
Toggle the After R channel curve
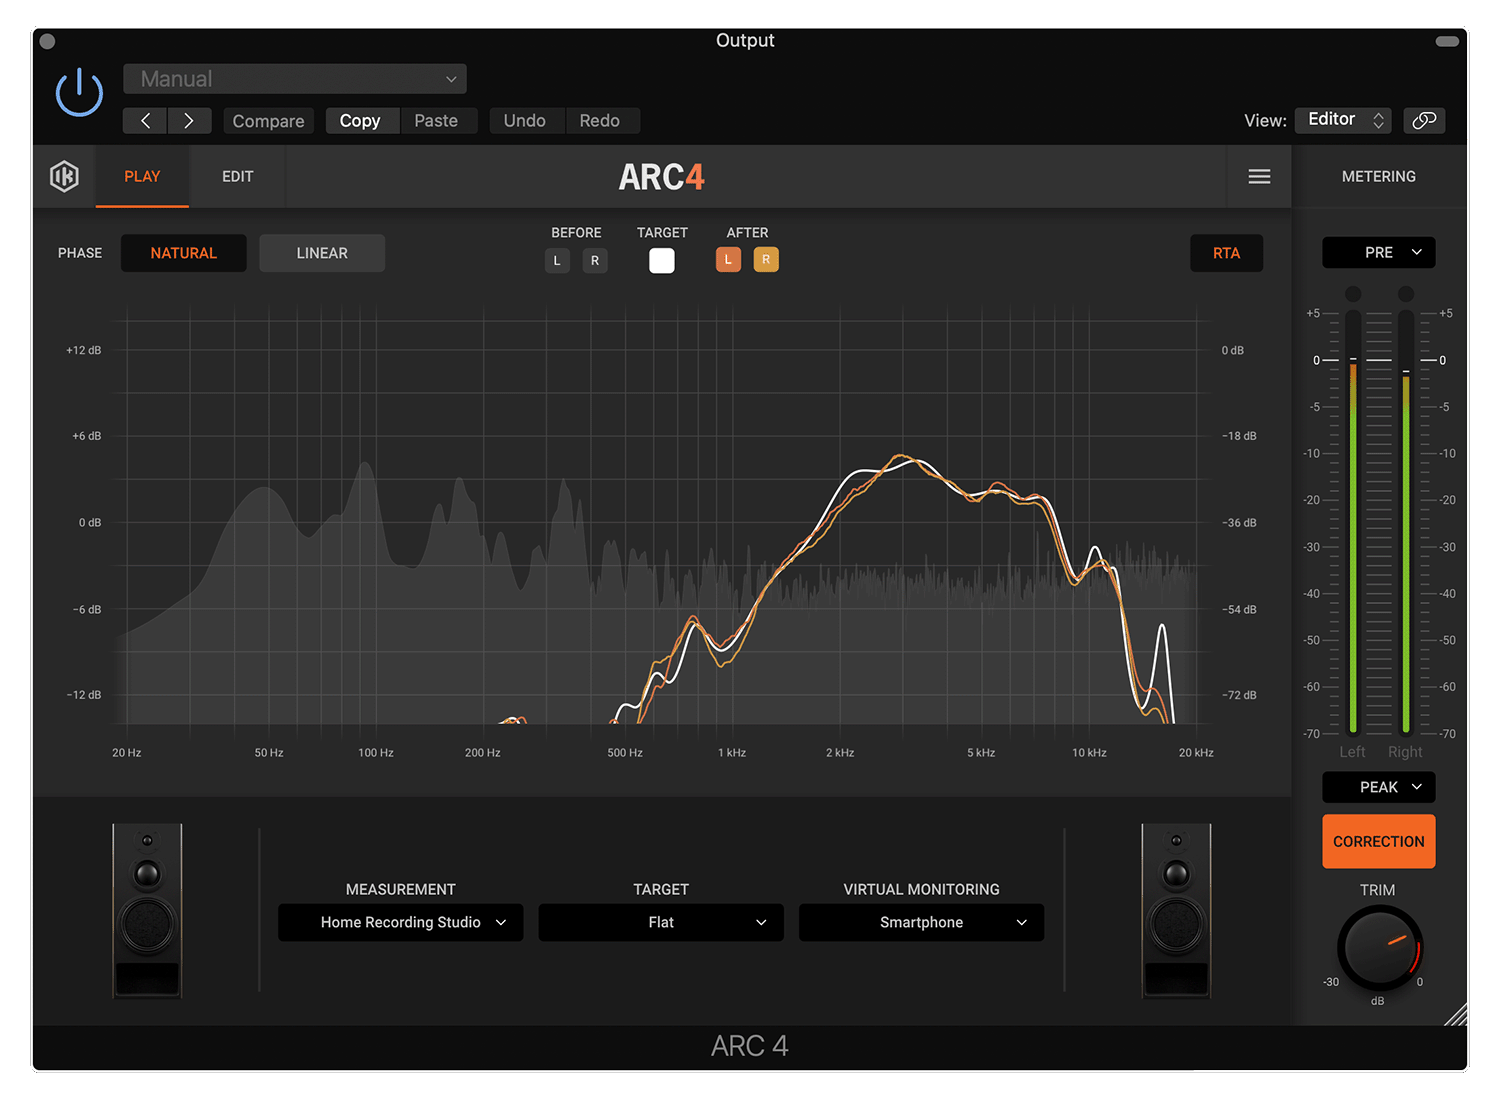[x=766, y=260]
